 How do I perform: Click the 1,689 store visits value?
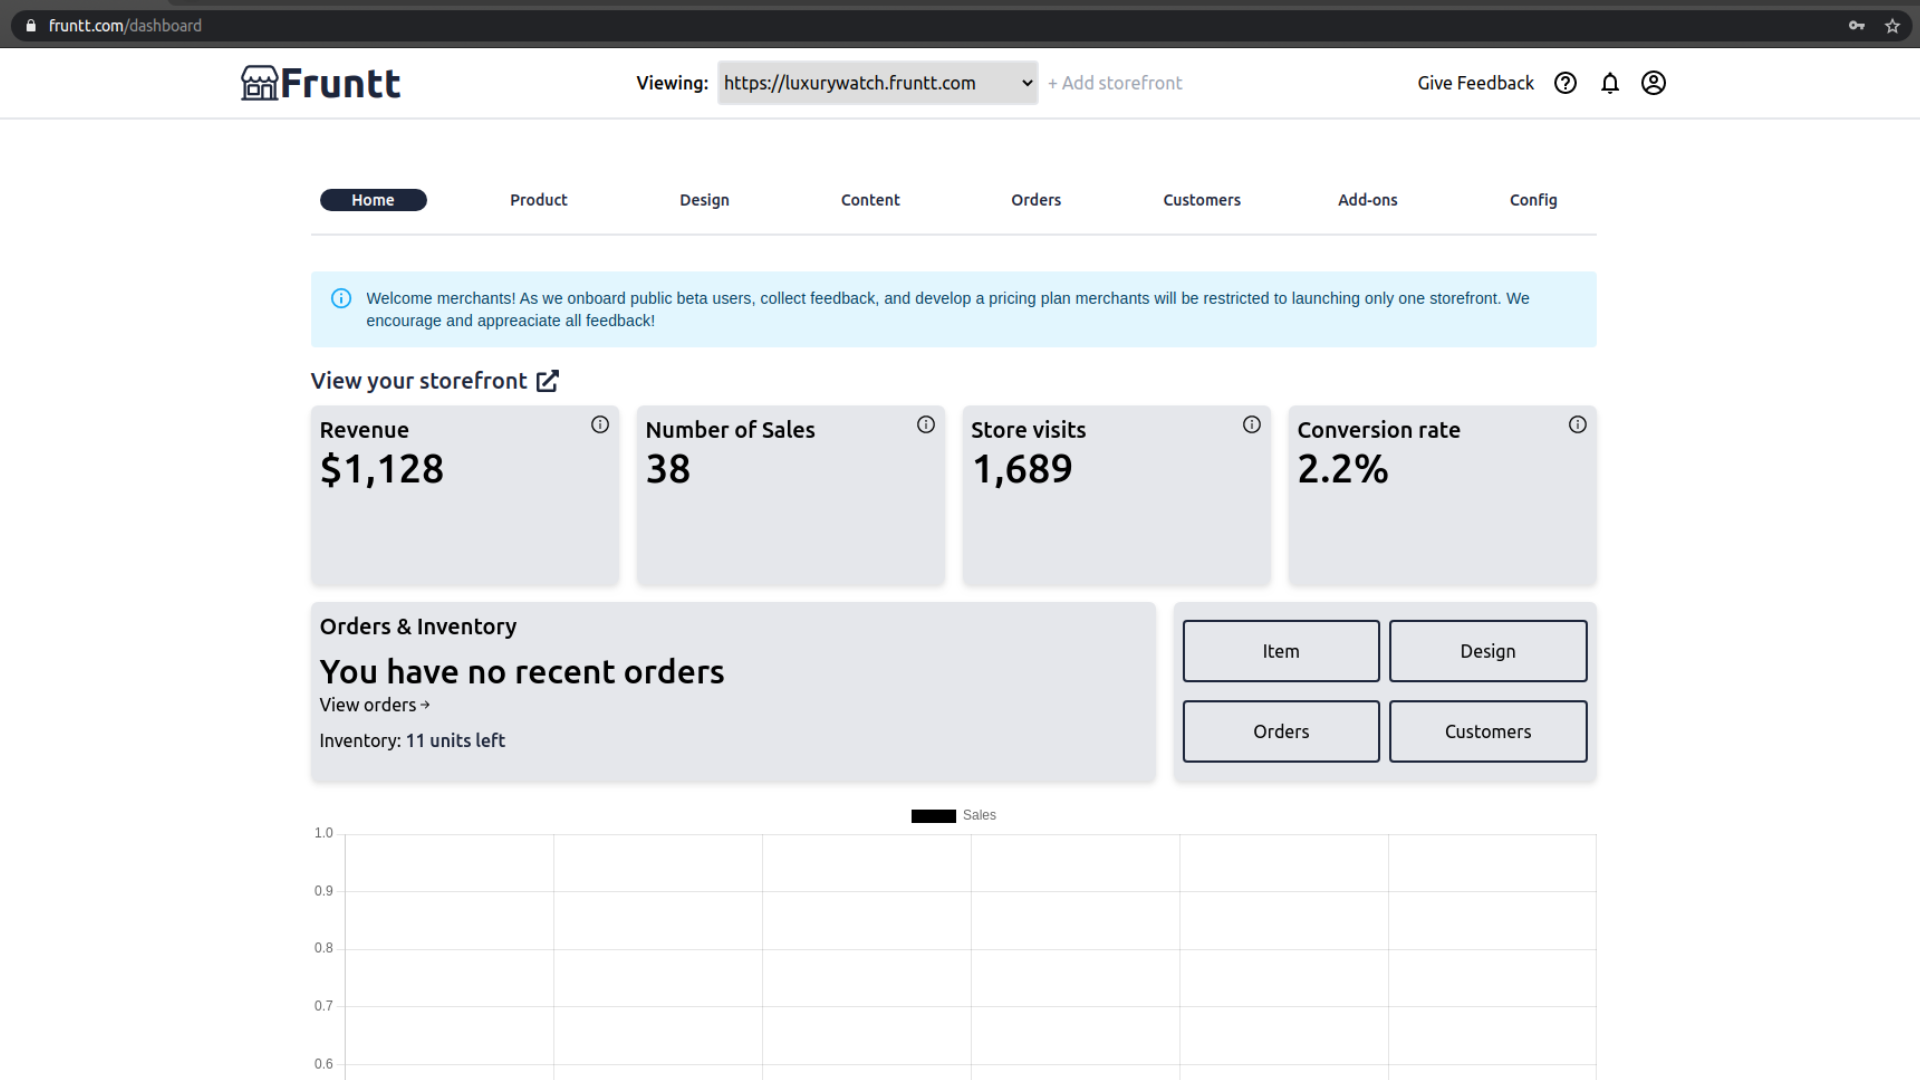tap(1022, 469)
